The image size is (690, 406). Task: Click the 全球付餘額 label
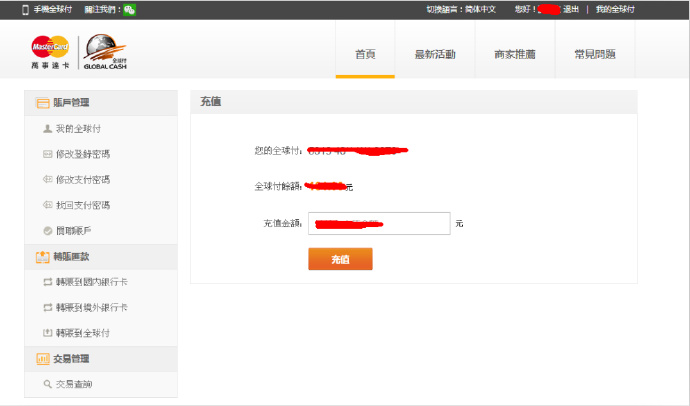[x=278, y=187]
